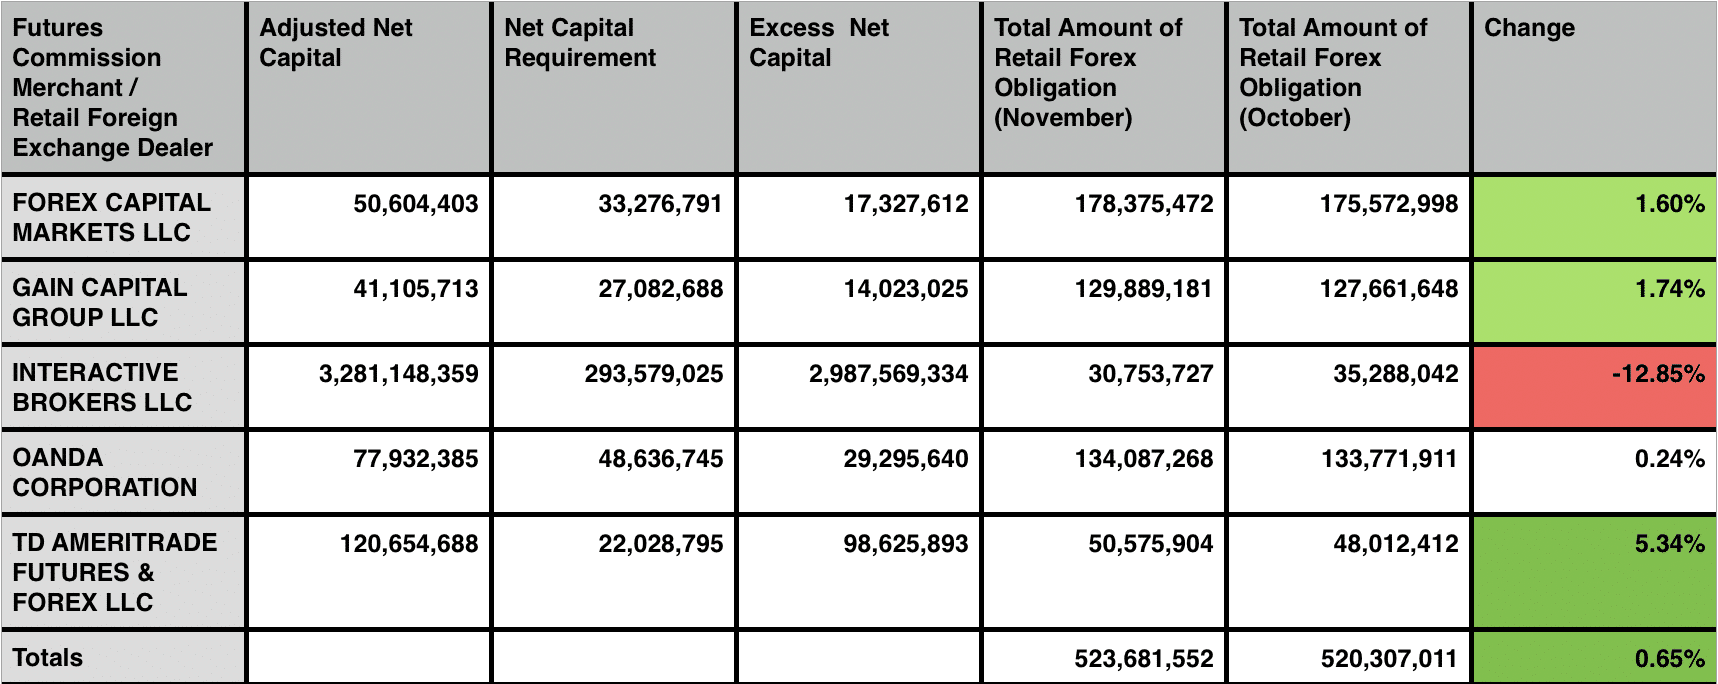Click the Excess Net Capital header

click(x=819, y=43)
